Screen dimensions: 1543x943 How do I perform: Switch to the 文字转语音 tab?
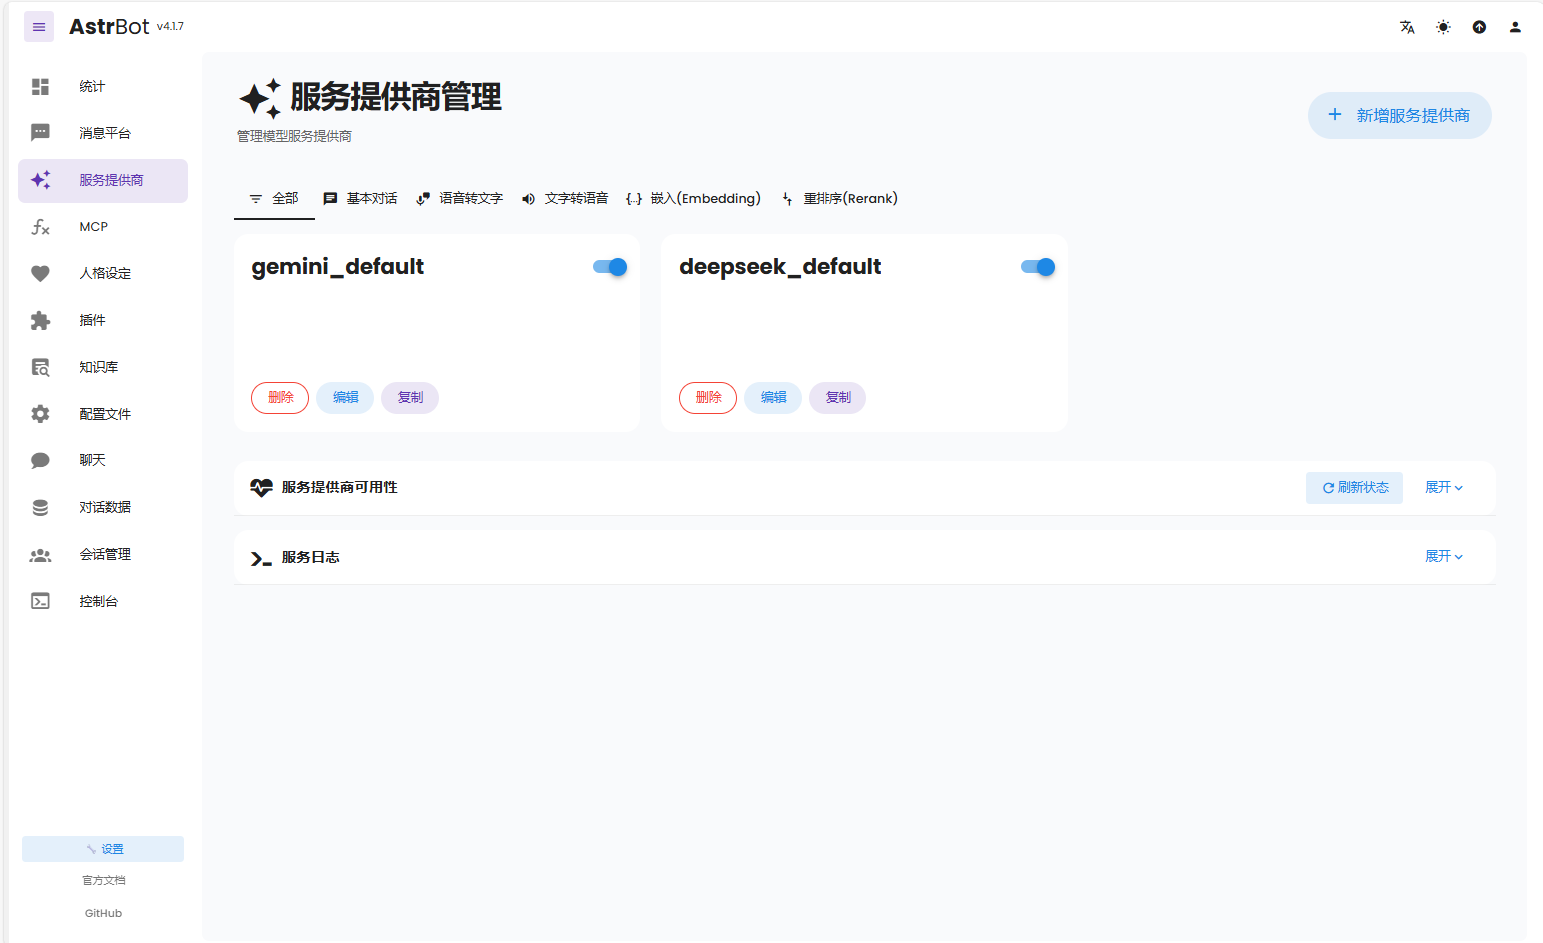564,199
